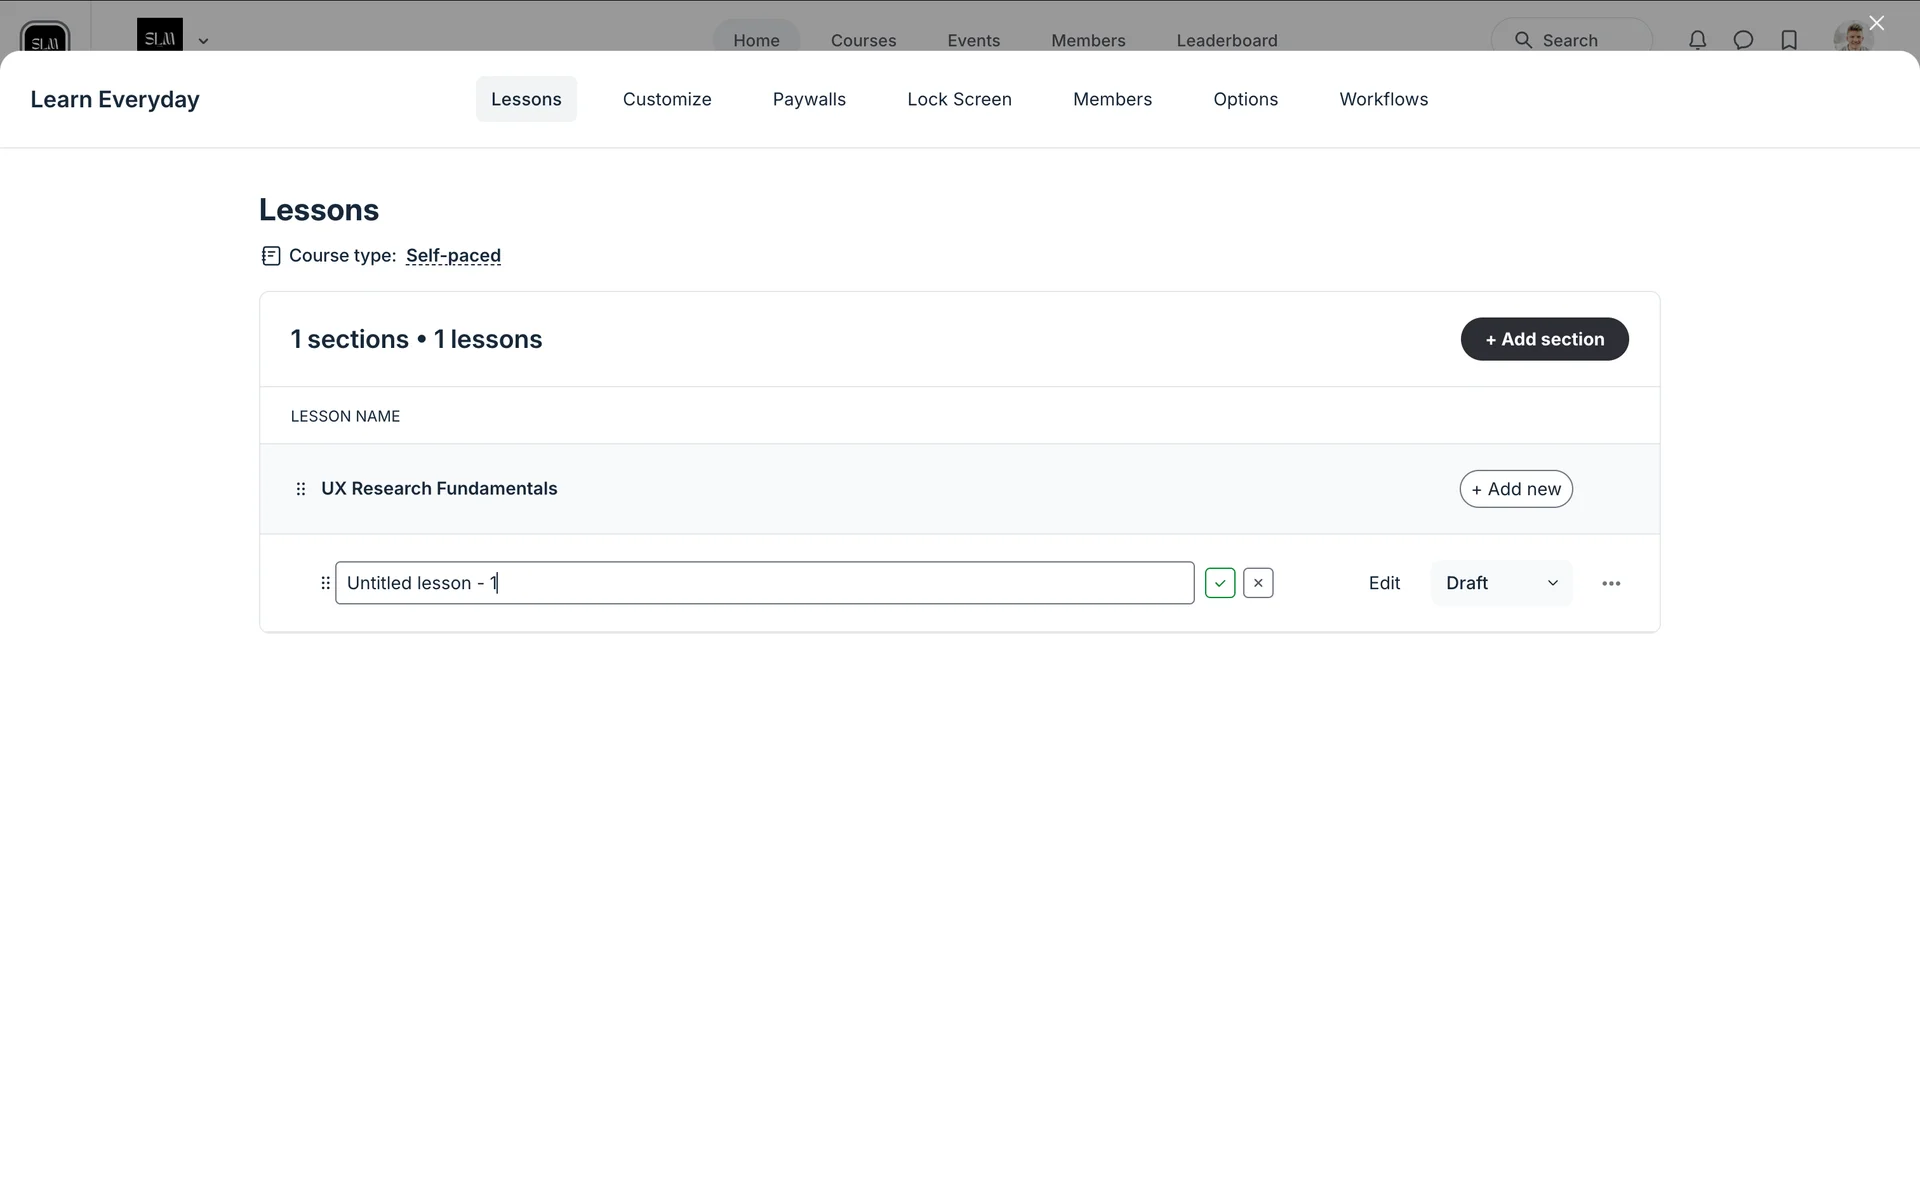
Task: Click Add new in section row
Action: (1516, 489)
